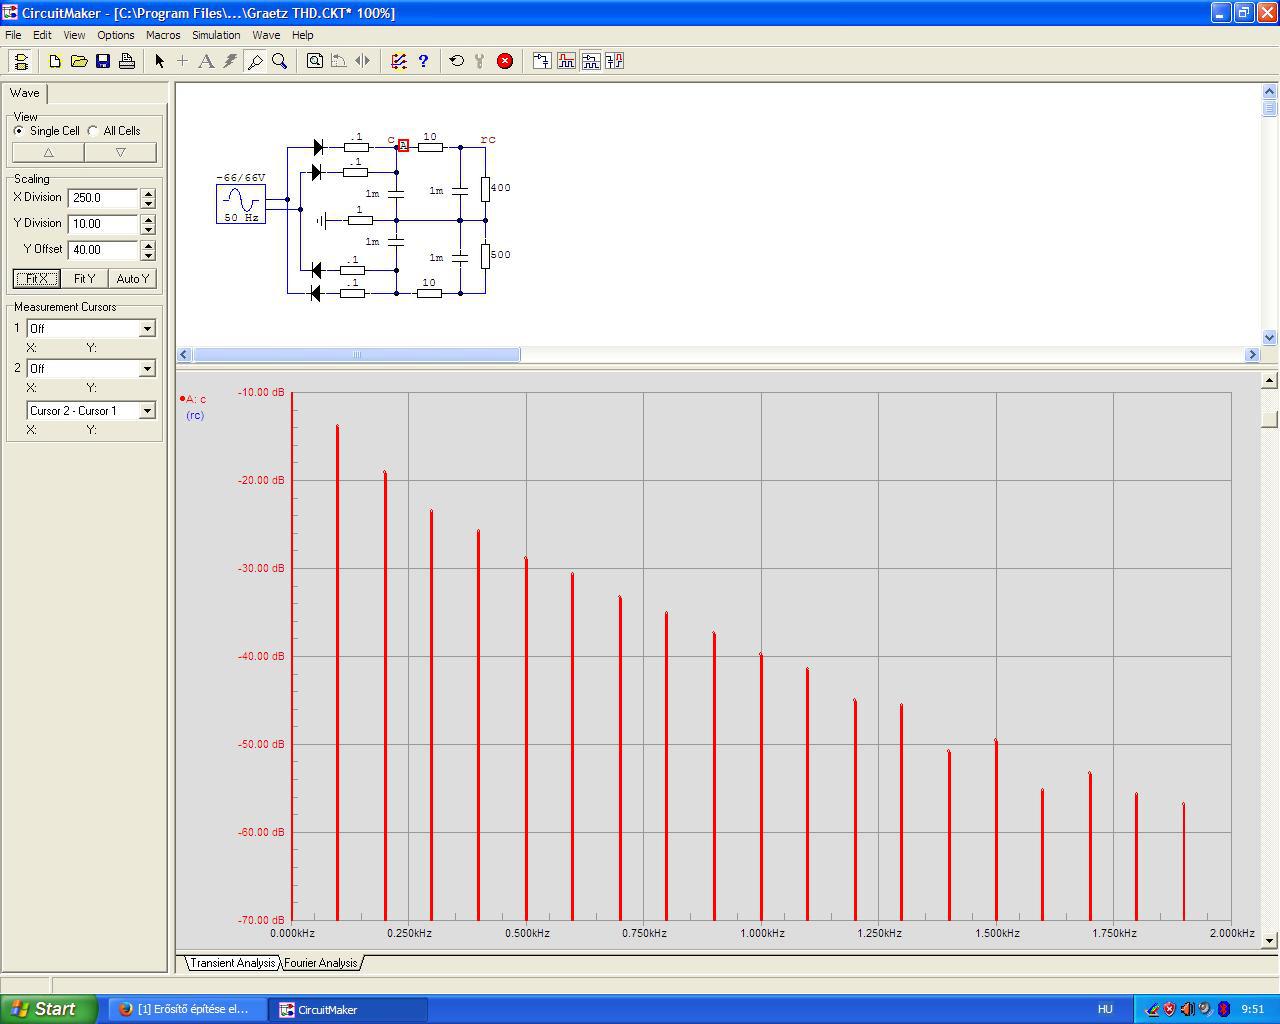Screen dimensions: 1280x1024
Task: Open the Cursor 2 dropdown
Action: (147, 369)
